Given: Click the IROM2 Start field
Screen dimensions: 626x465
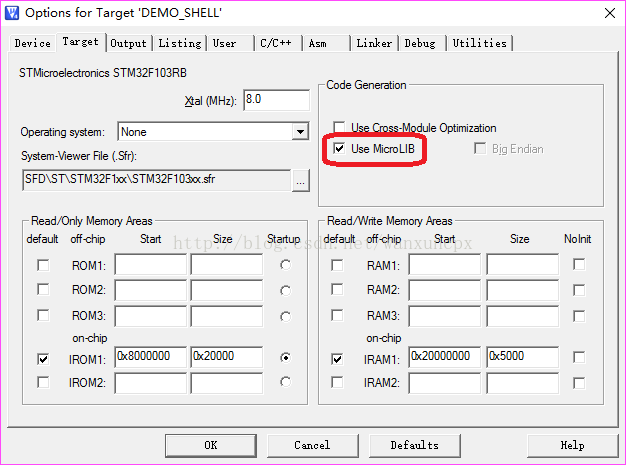Looking at the screenshot, I should point(151,383).
